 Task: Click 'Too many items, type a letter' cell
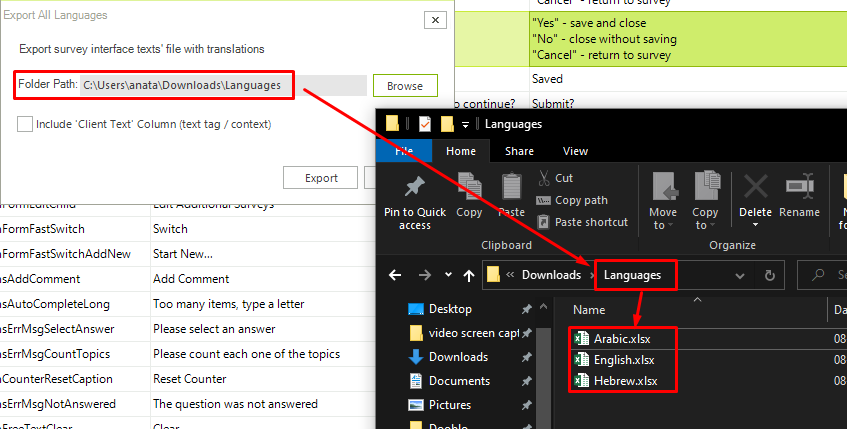coord(228,304)
